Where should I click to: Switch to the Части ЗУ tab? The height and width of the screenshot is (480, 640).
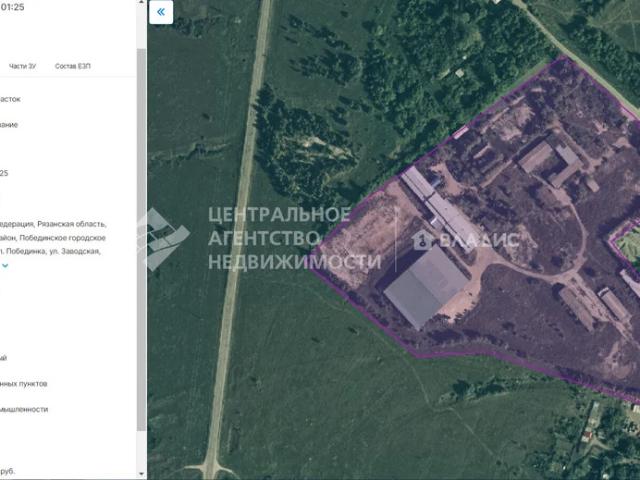22,66
